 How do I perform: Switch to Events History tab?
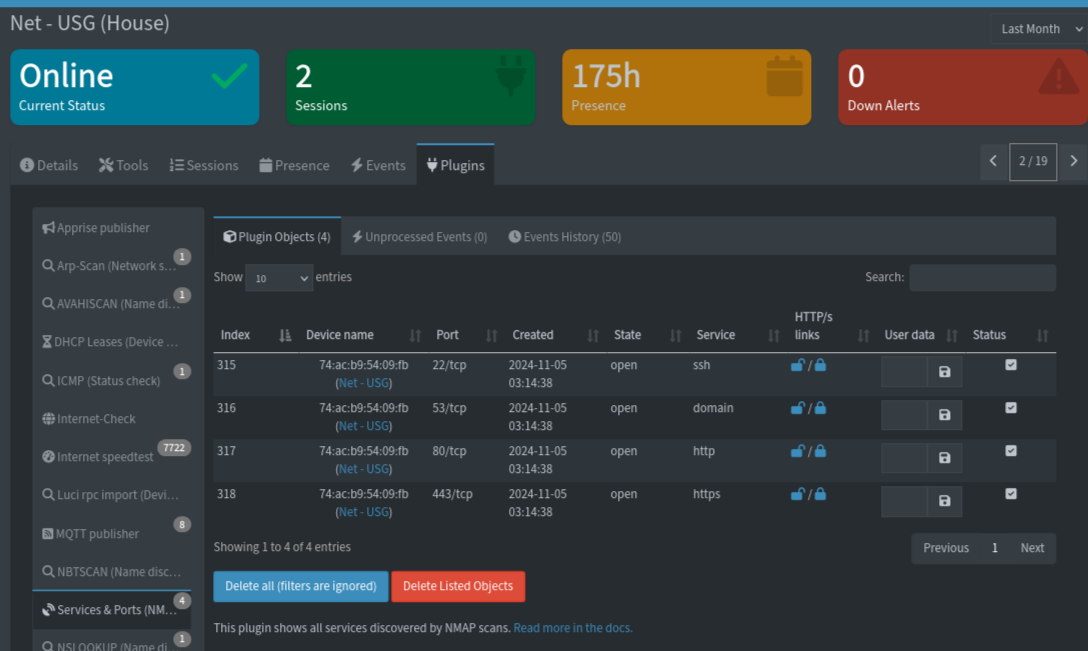click(x=564, y=236)
